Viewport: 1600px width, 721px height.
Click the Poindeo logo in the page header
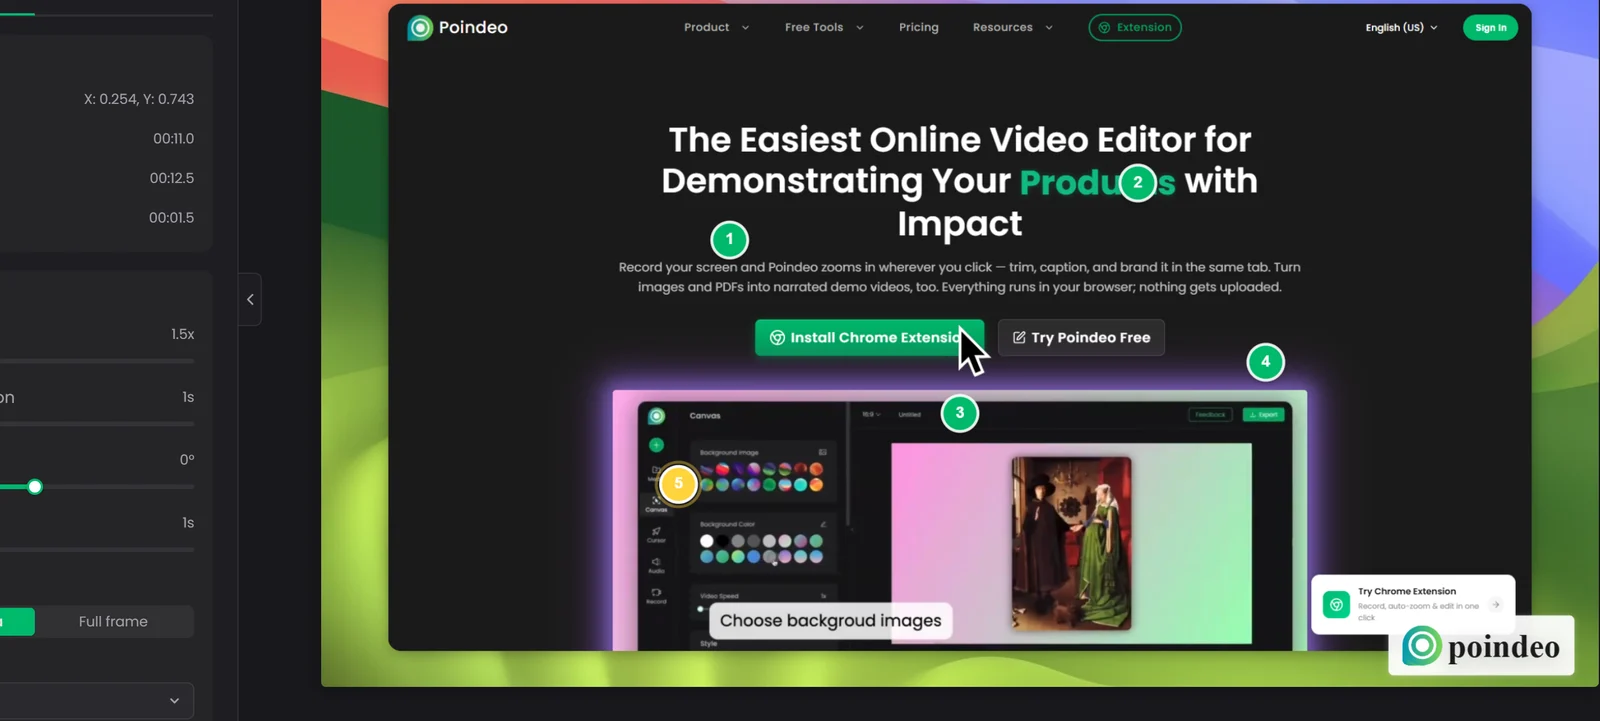[x=458, y=28]
